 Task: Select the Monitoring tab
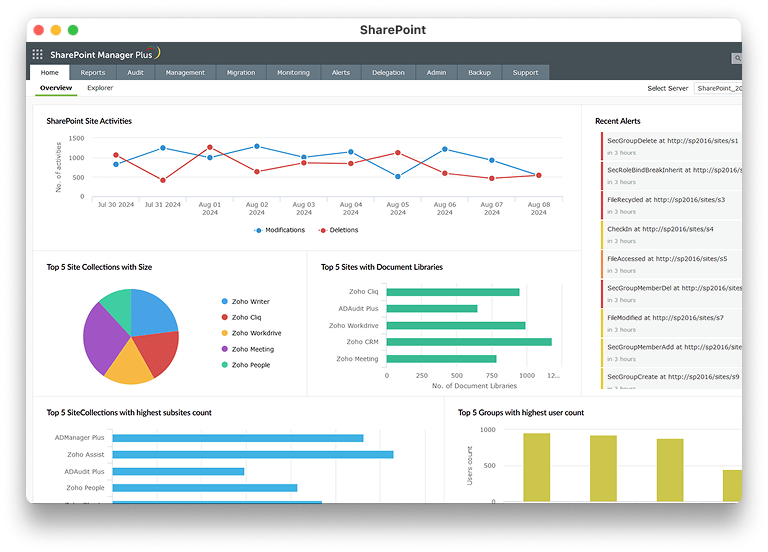click(293, 72)
